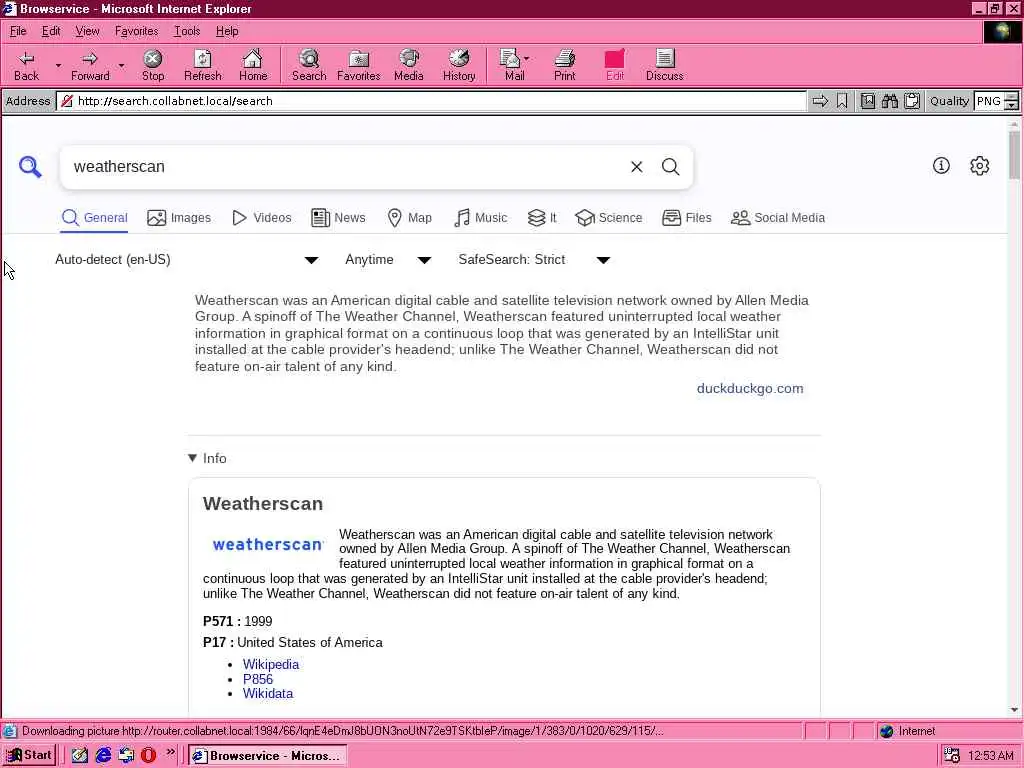The height and width of the screenshot is (768, 1024).
Task: Open the Help menu
Action: point(227,31)
